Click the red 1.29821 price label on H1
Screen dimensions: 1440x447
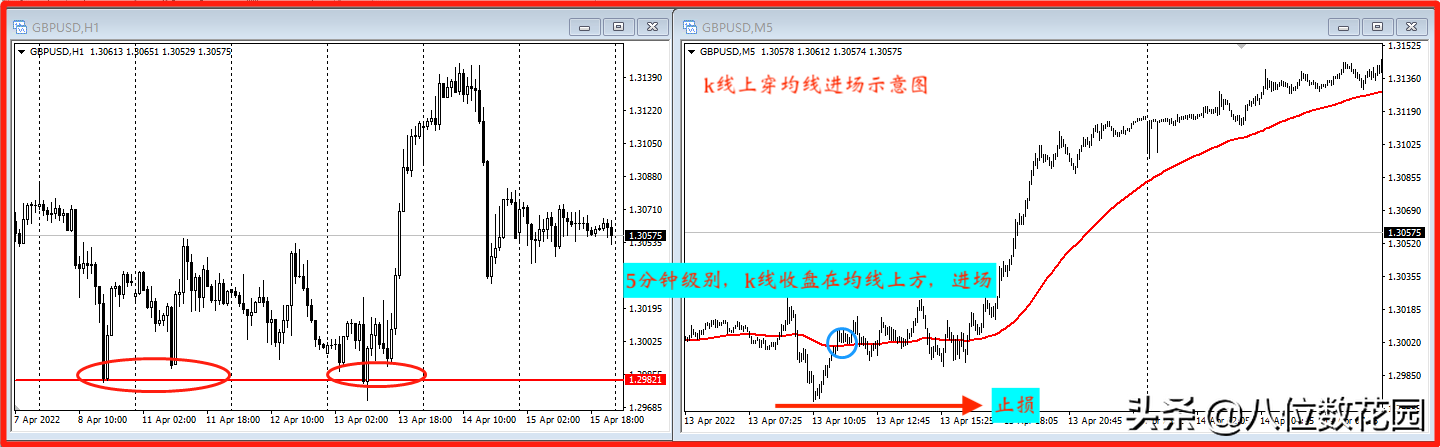643,380
